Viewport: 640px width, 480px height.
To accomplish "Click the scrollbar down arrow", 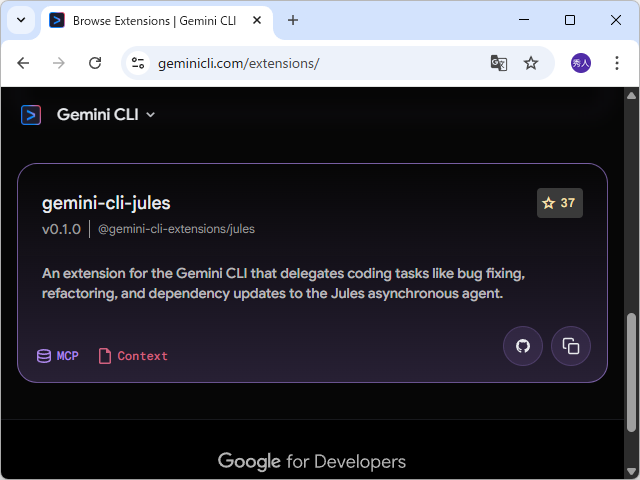I will pyautogui.click(x=631, y=471).
